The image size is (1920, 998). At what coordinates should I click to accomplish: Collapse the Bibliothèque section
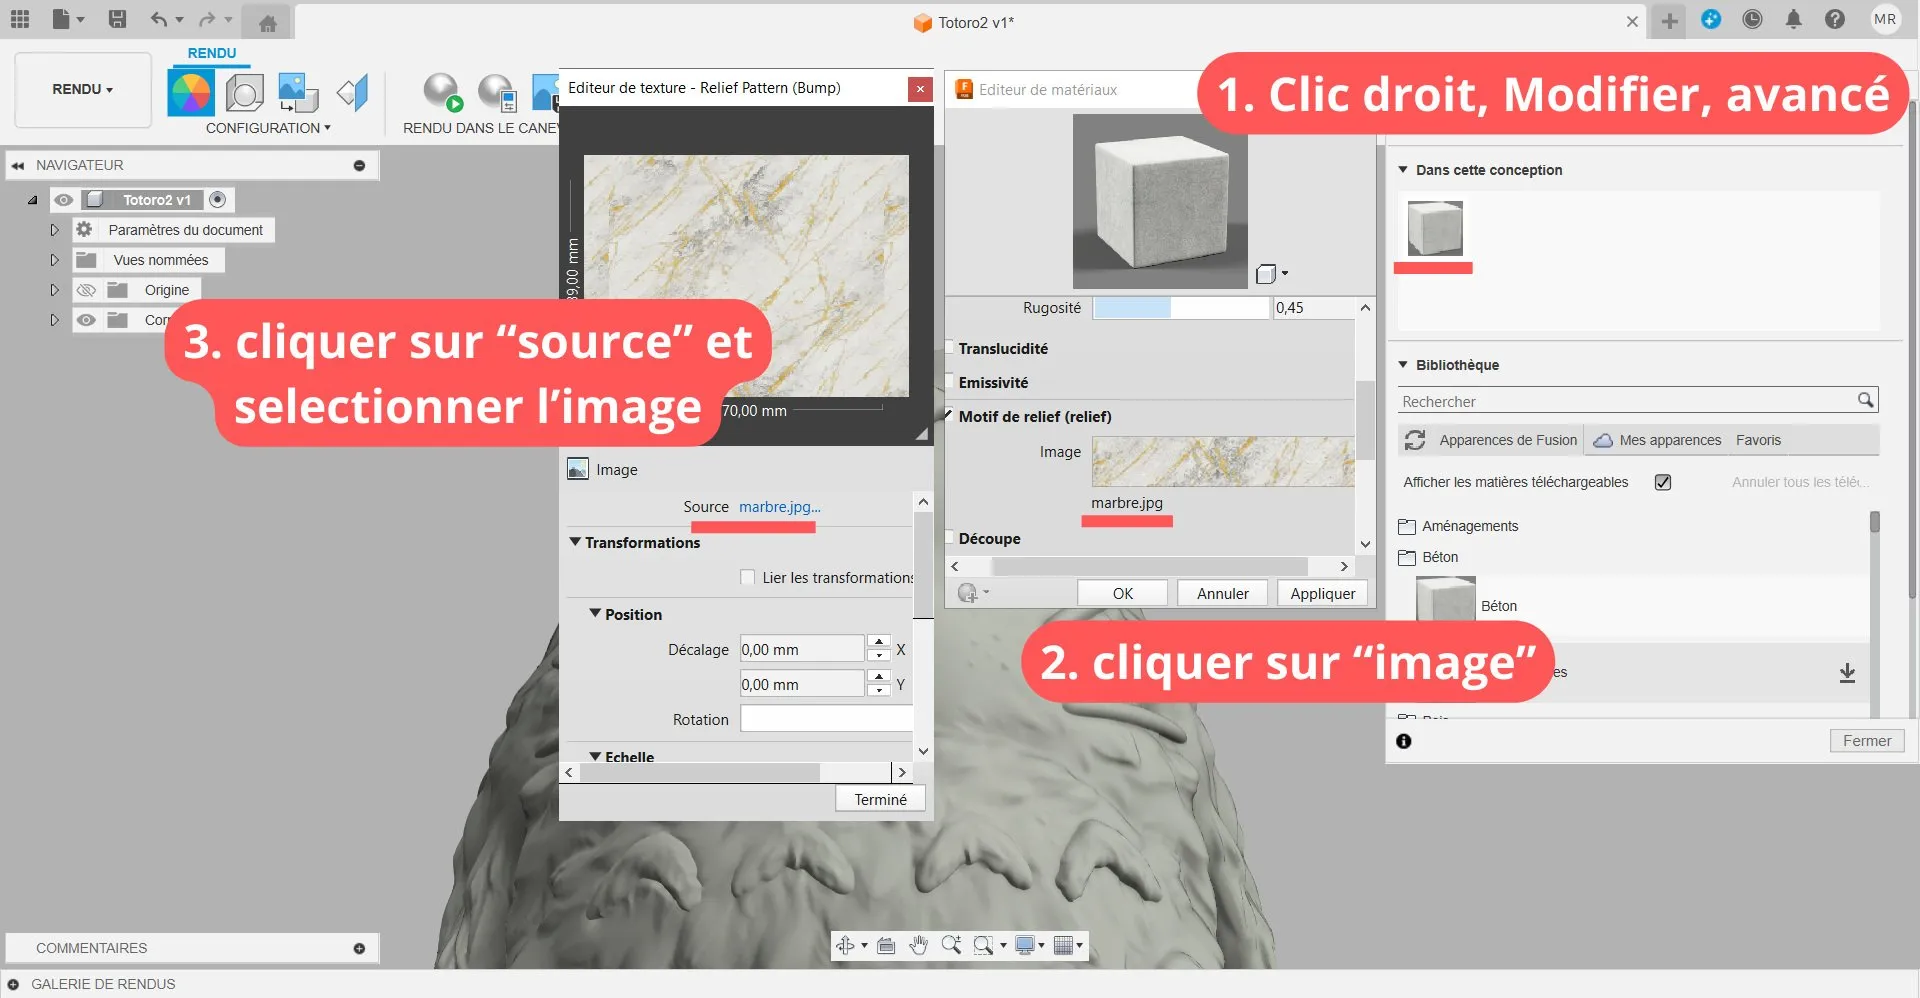tap(1403, 365)
